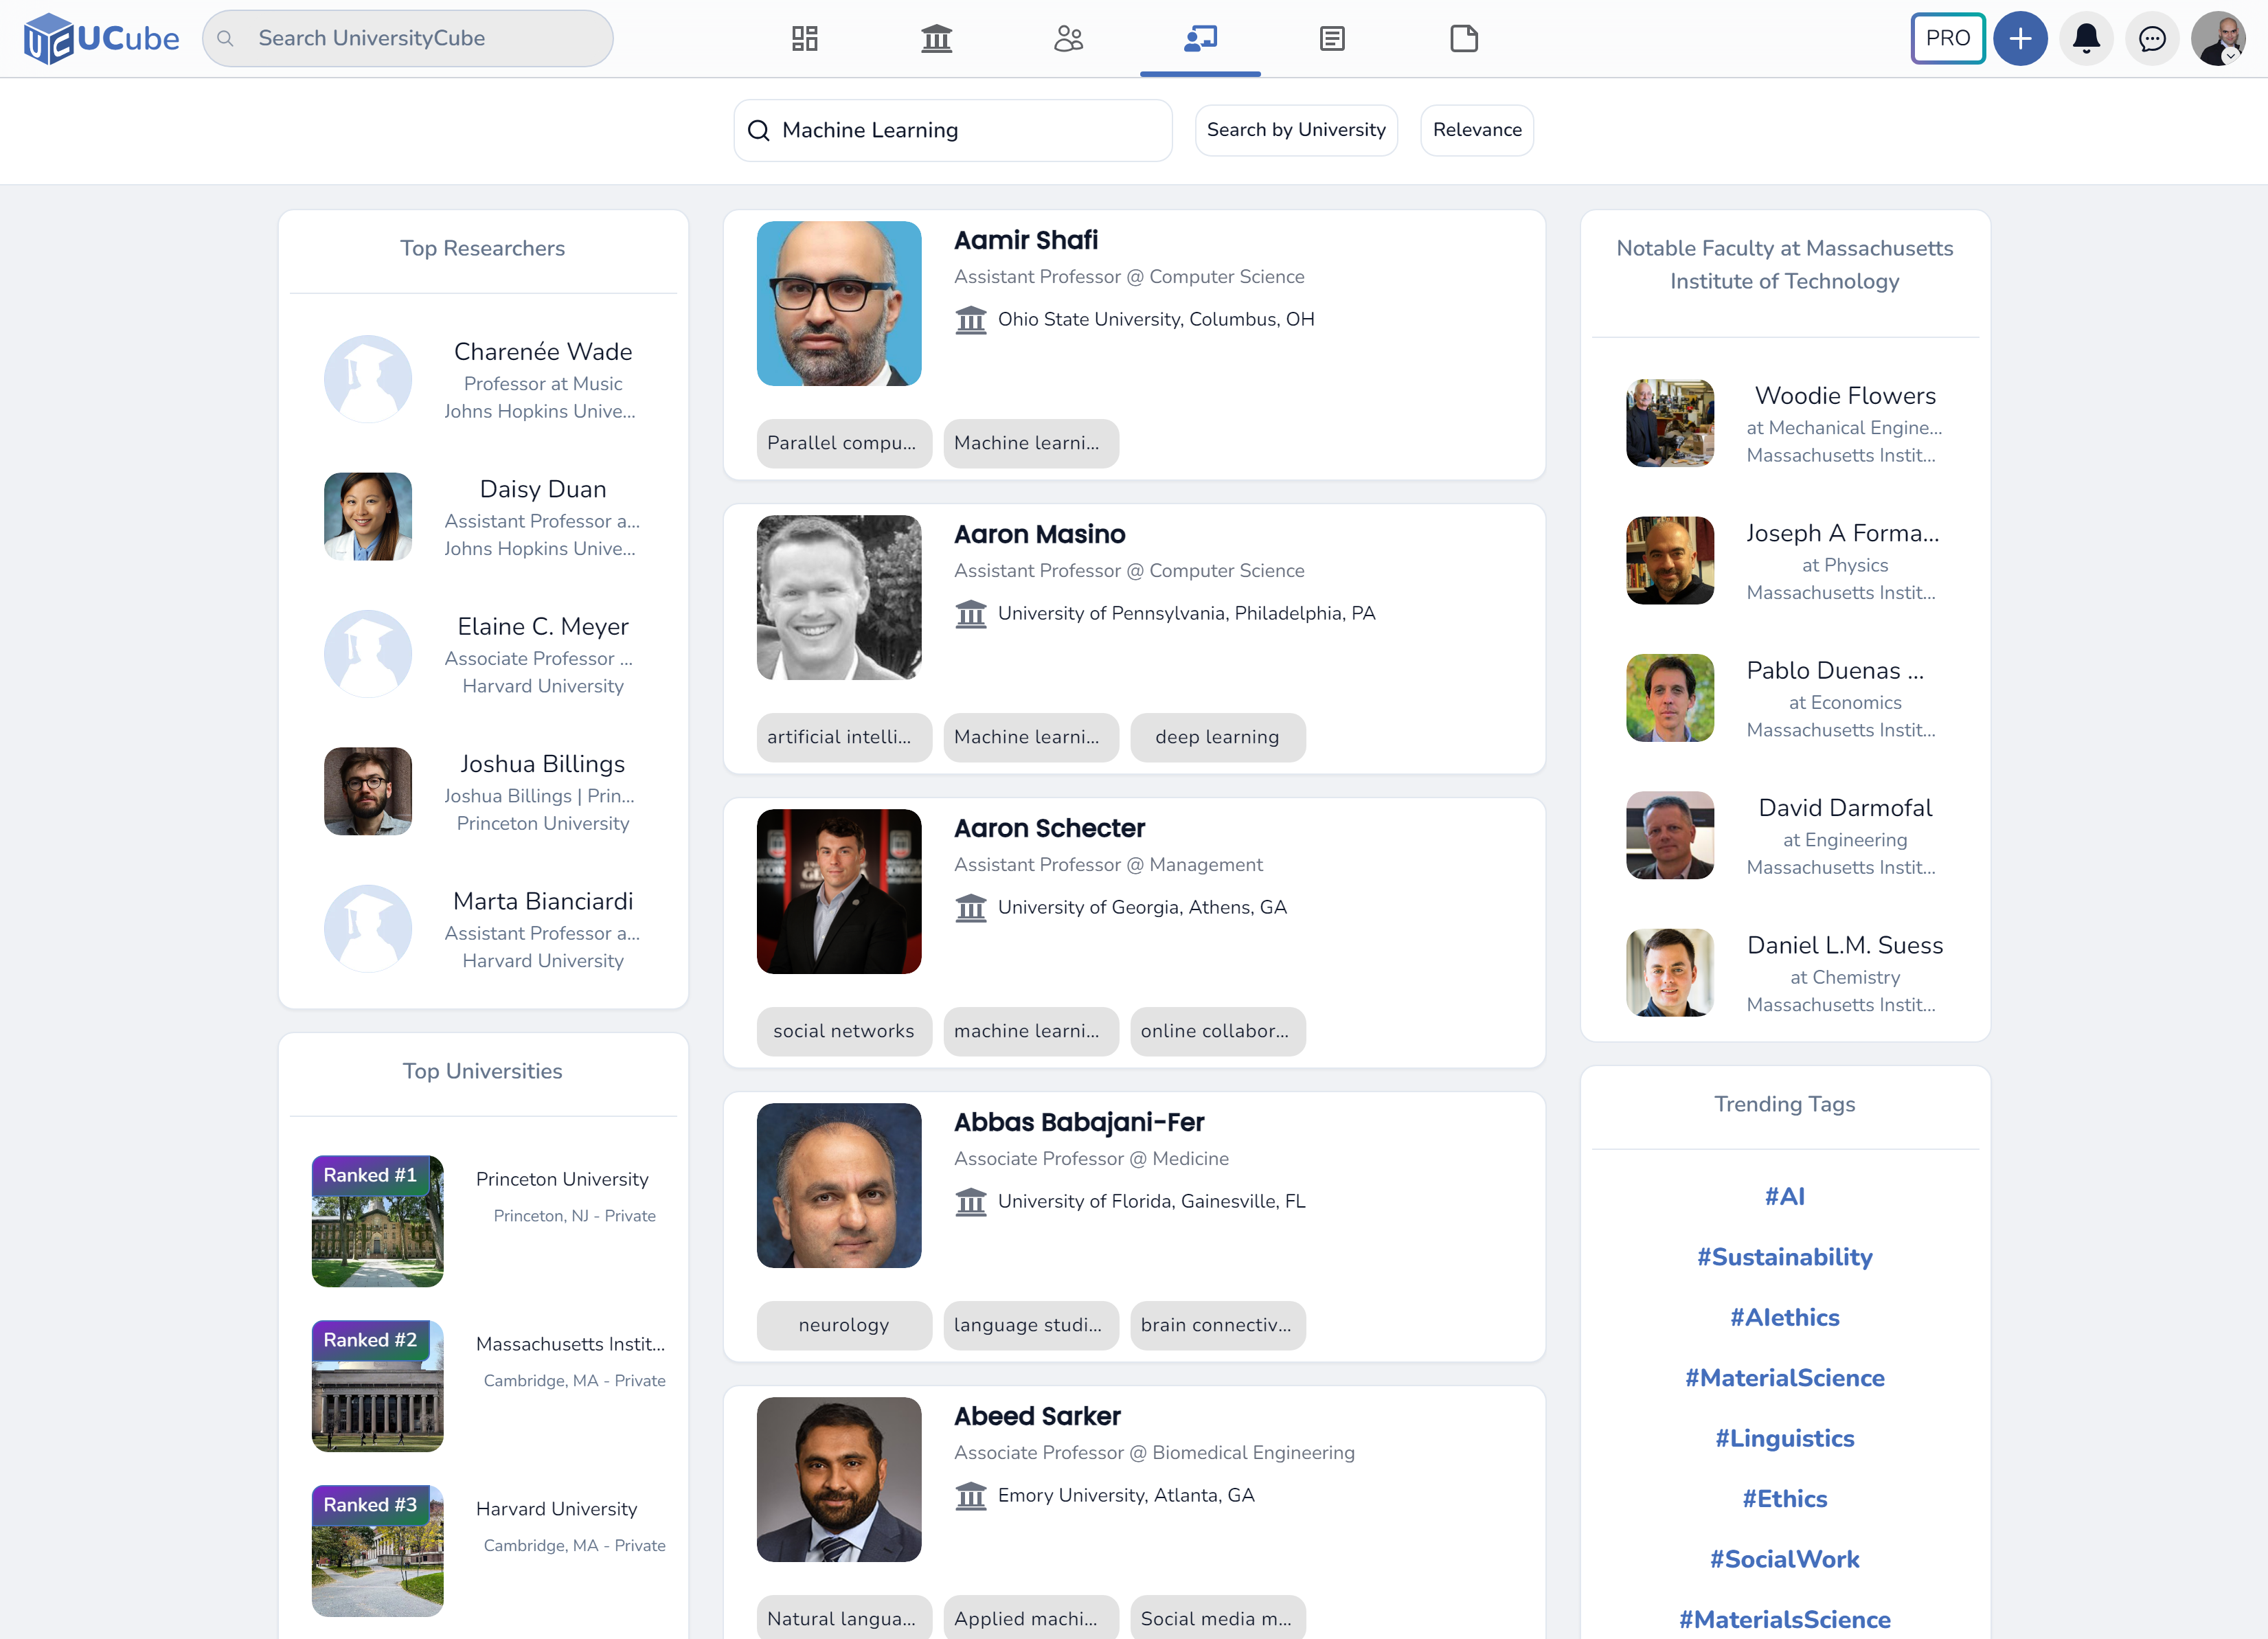Open the news feed list icon
This screenshot has width=2268, height=1639.
1332,38
